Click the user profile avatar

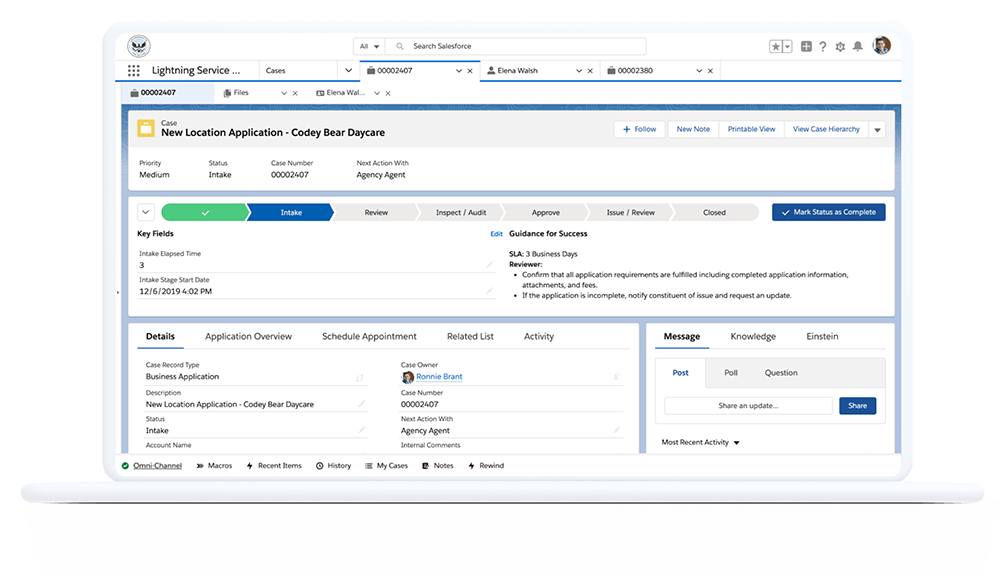click(x=881, y=46)
